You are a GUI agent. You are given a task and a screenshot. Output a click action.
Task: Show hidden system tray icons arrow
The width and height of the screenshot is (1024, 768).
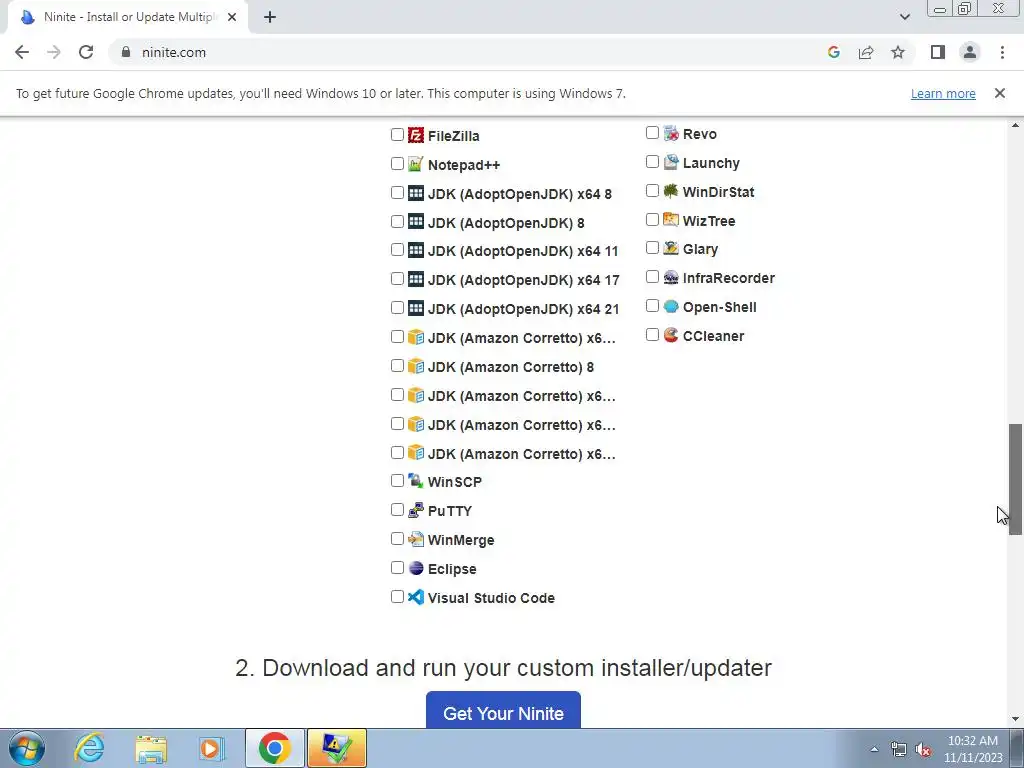tap(874, 748)
